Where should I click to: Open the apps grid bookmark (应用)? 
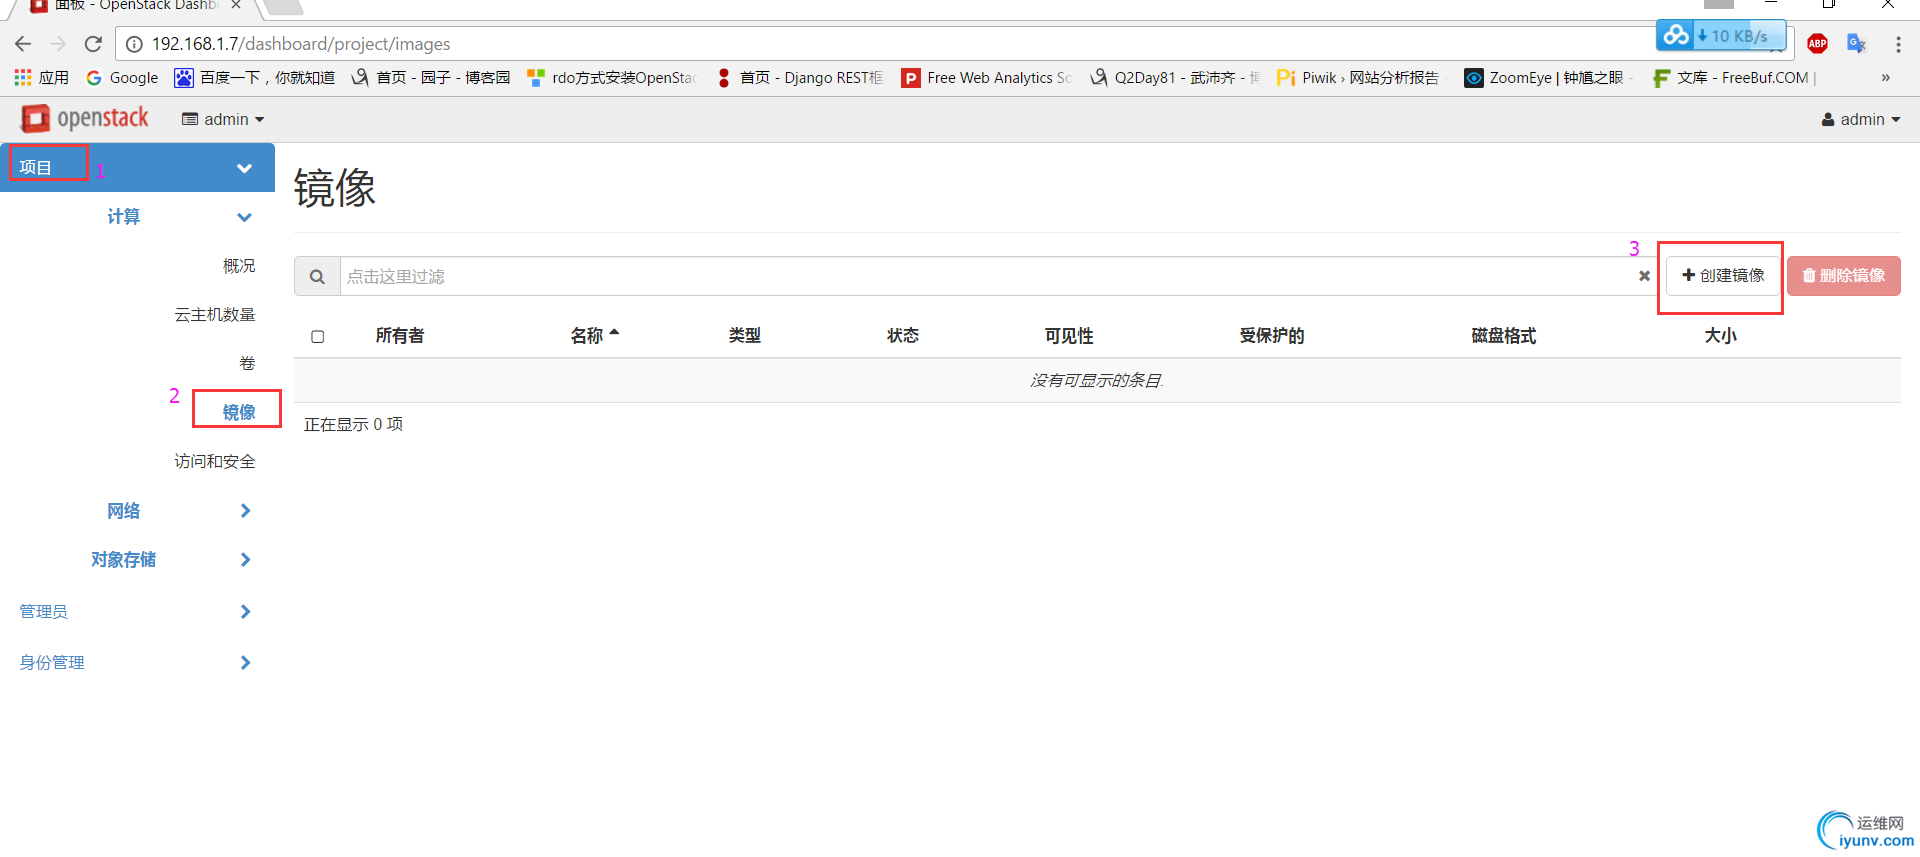(41, 78)
